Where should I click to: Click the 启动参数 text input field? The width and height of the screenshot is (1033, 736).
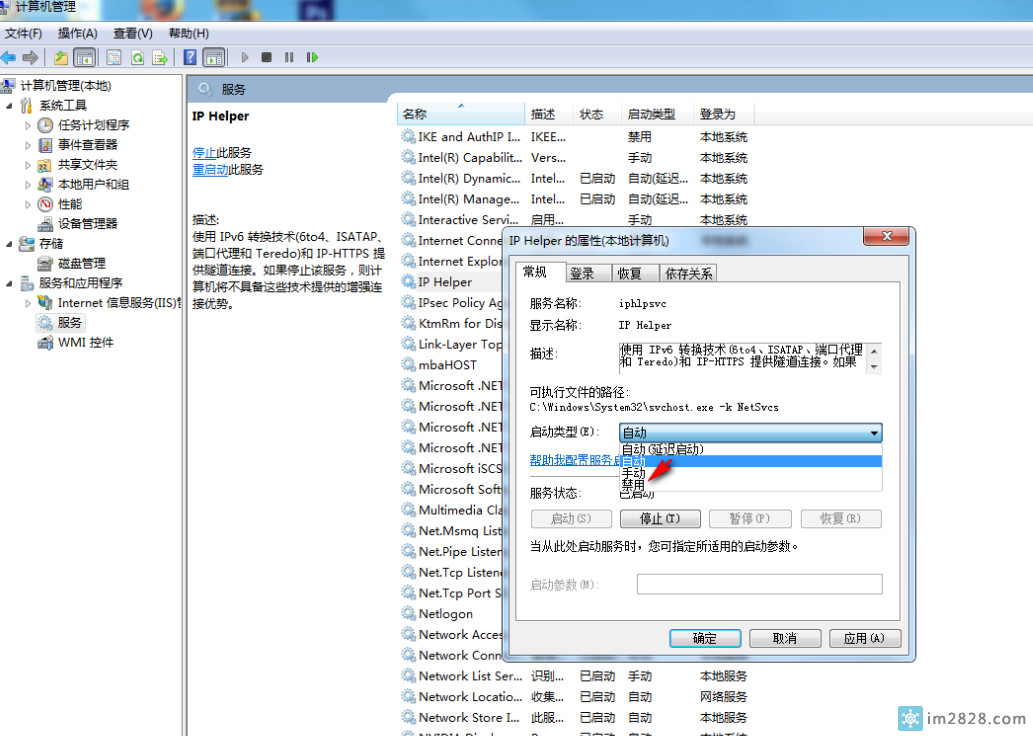[x=759, y=584]
